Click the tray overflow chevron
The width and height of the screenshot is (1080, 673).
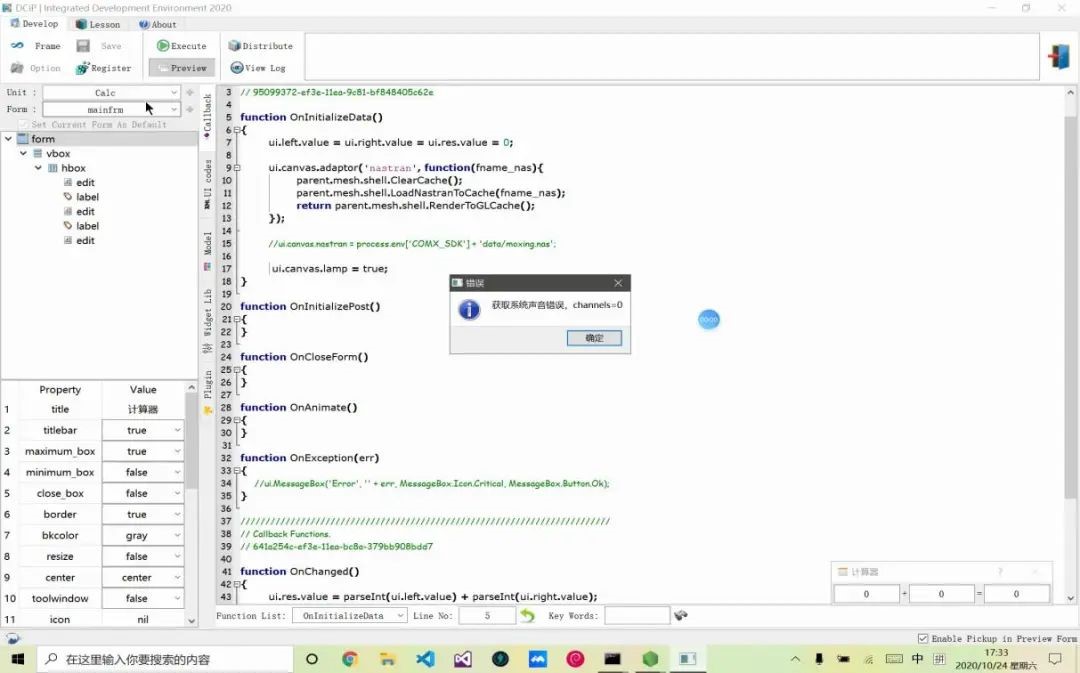pyautogui.click(x=795, y=659)
